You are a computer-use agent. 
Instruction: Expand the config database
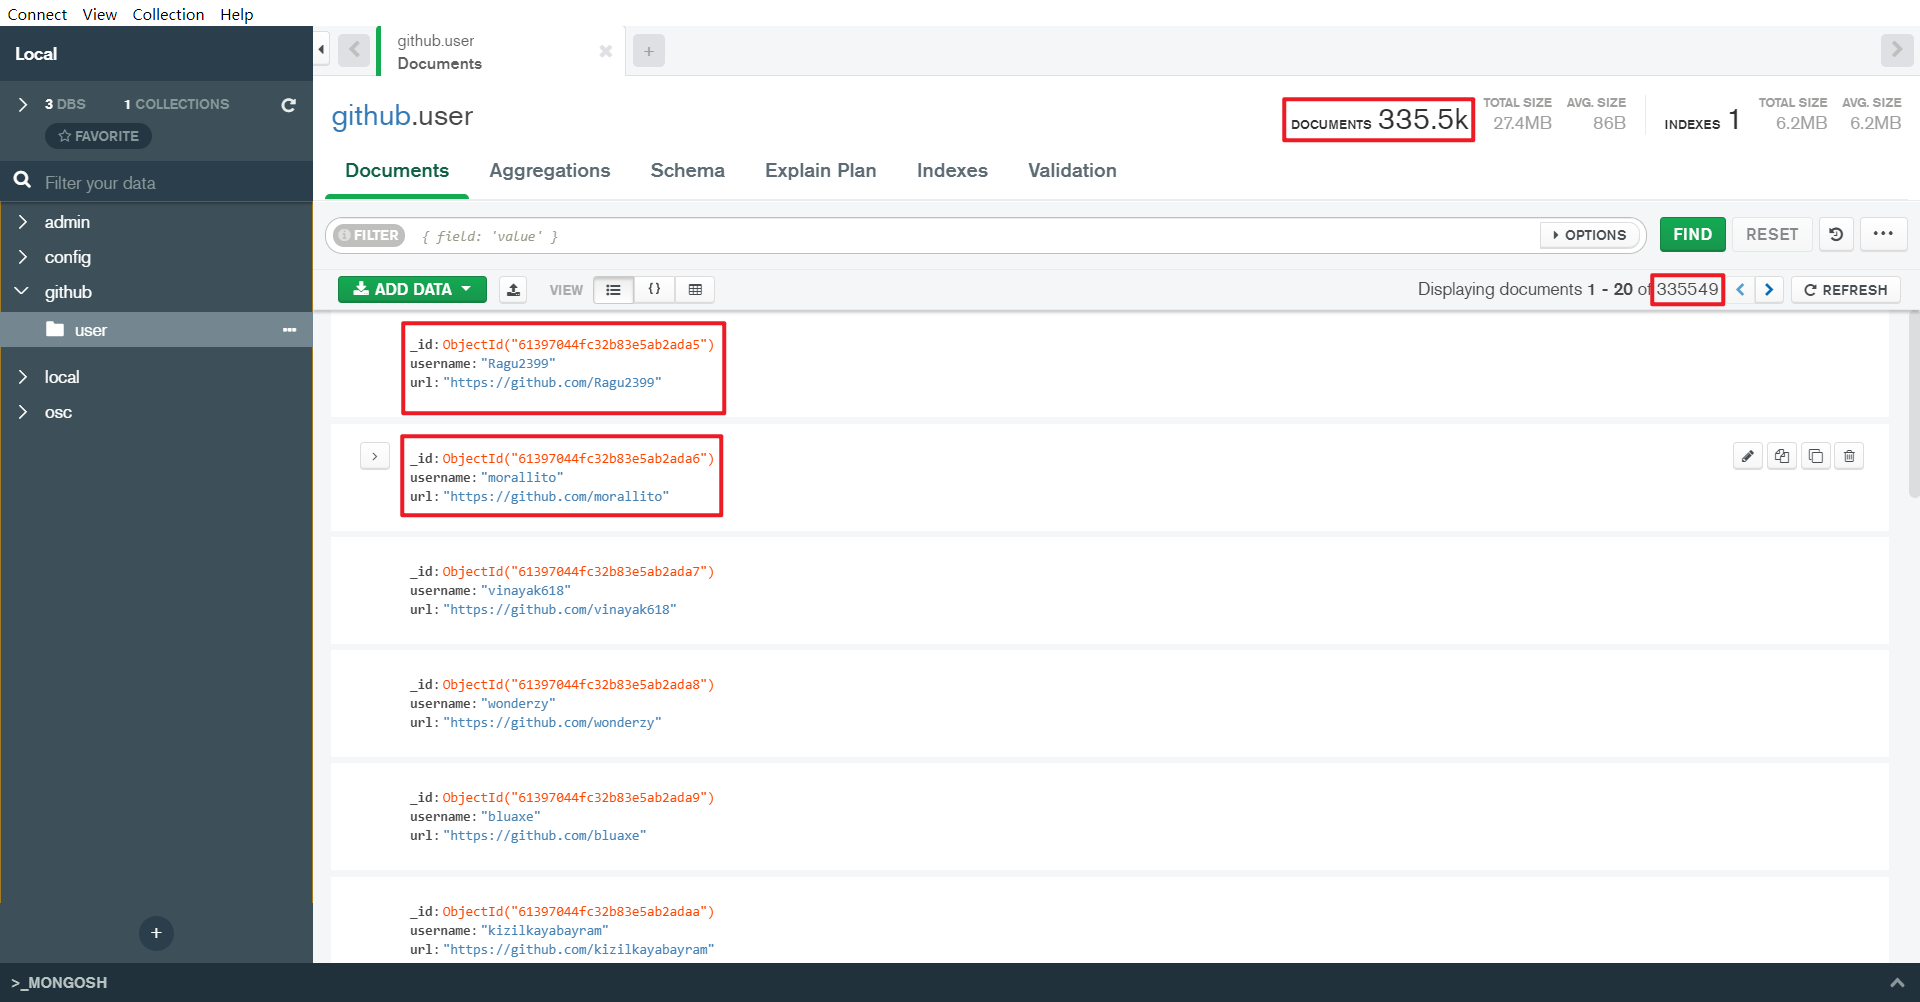pyautogui.click(x=23, y=257)
